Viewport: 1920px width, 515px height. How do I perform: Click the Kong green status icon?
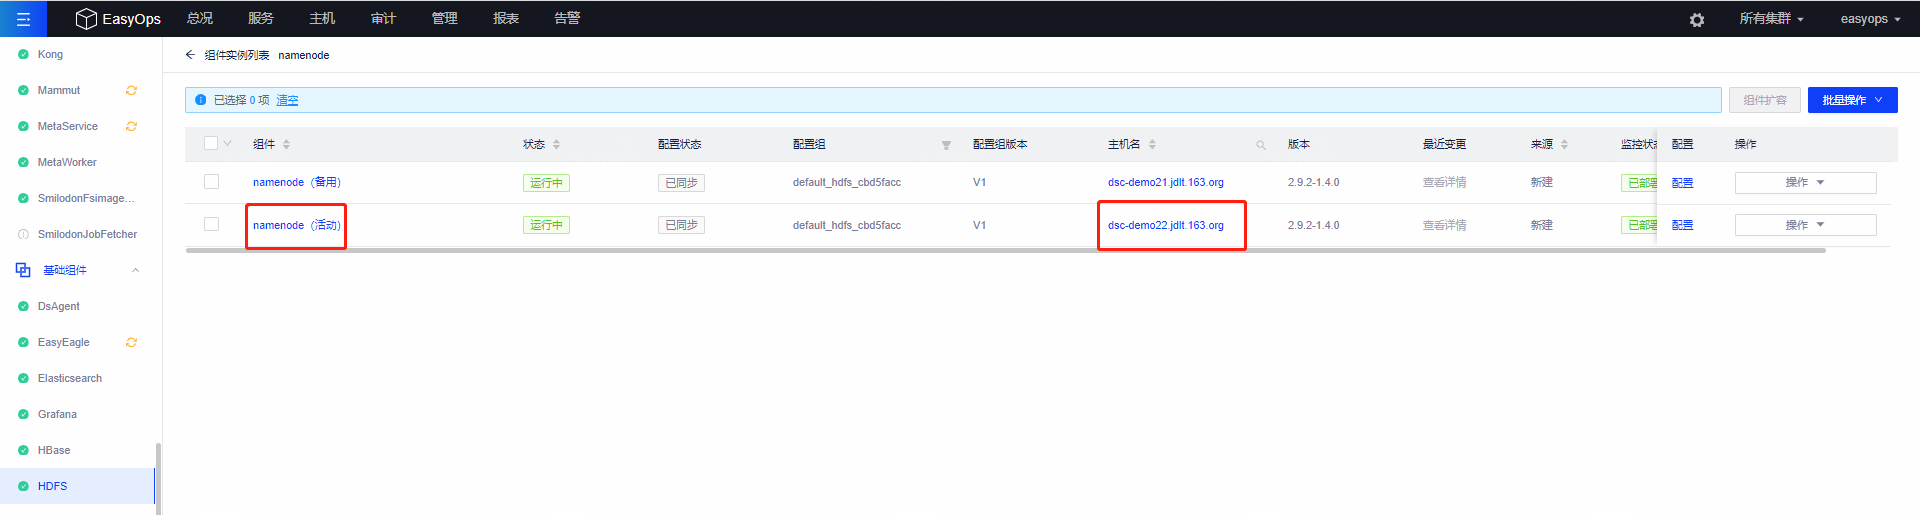click(23, 54)
